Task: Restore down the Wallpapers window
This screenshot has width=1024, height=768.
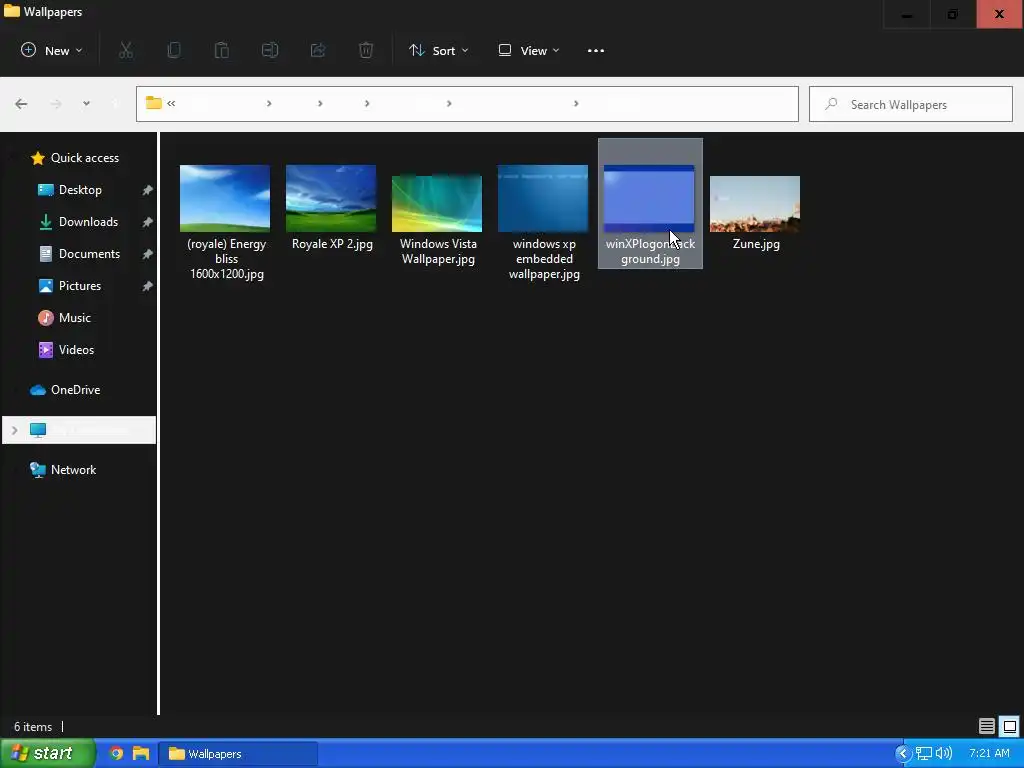Action: (x=953, y=14)
